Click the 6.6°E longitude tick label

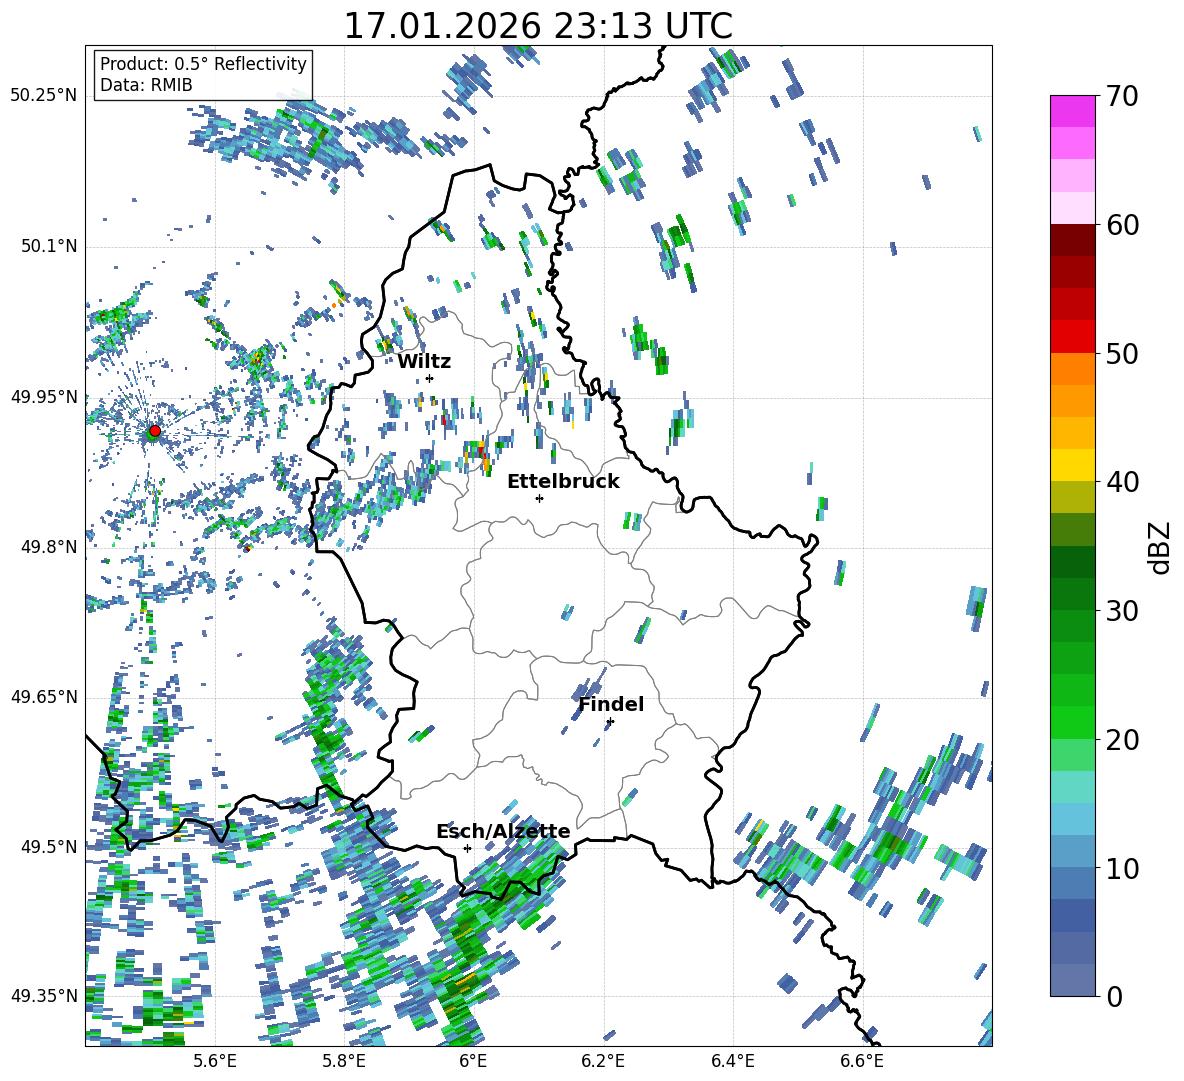pyautogui.click(x=862, y=1061)
